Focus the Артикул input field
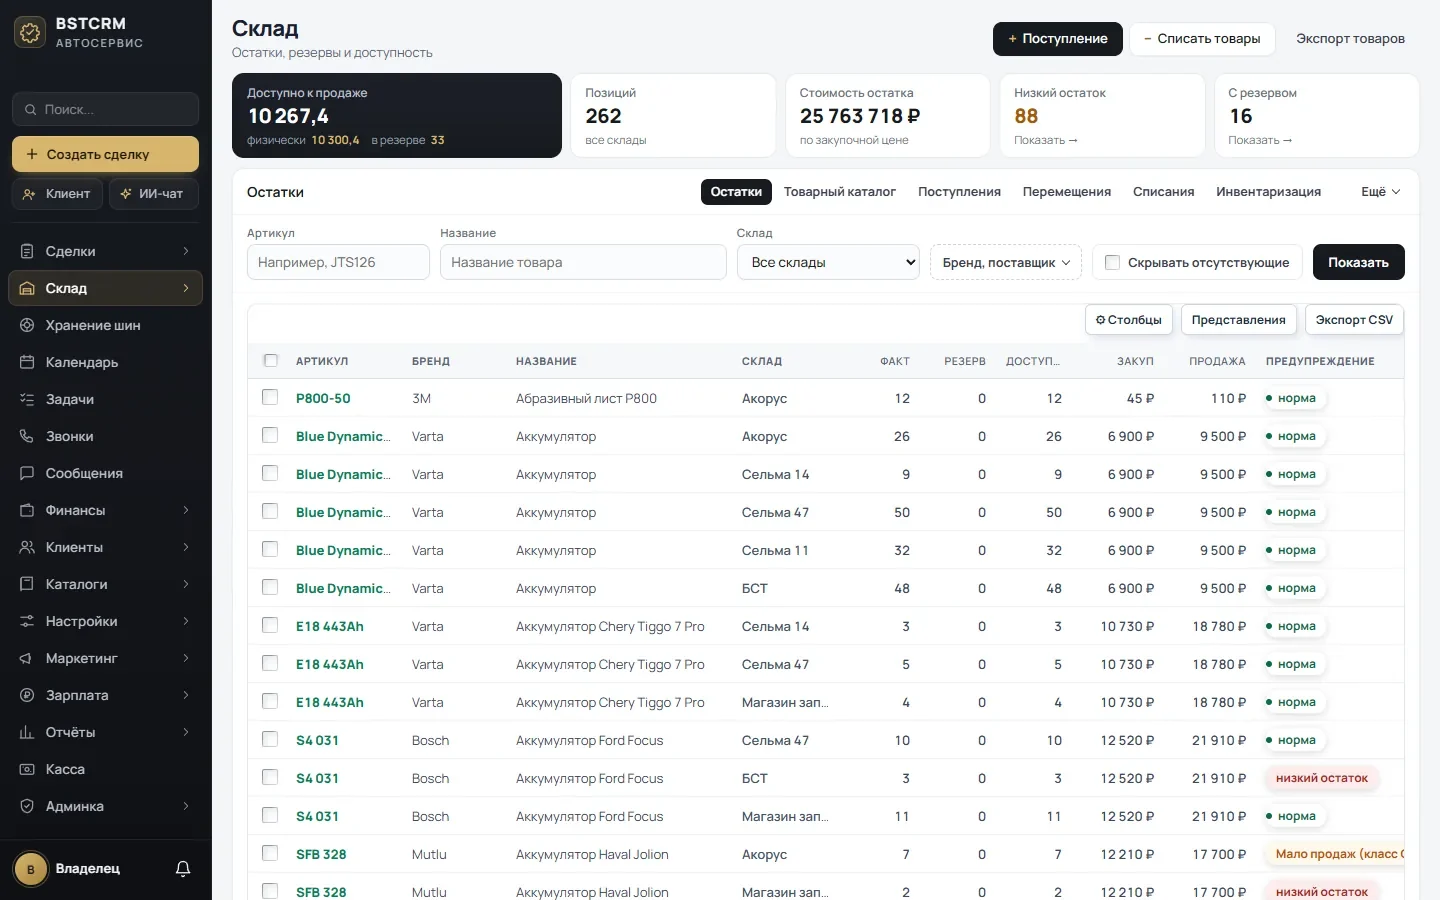 point(338,262)
